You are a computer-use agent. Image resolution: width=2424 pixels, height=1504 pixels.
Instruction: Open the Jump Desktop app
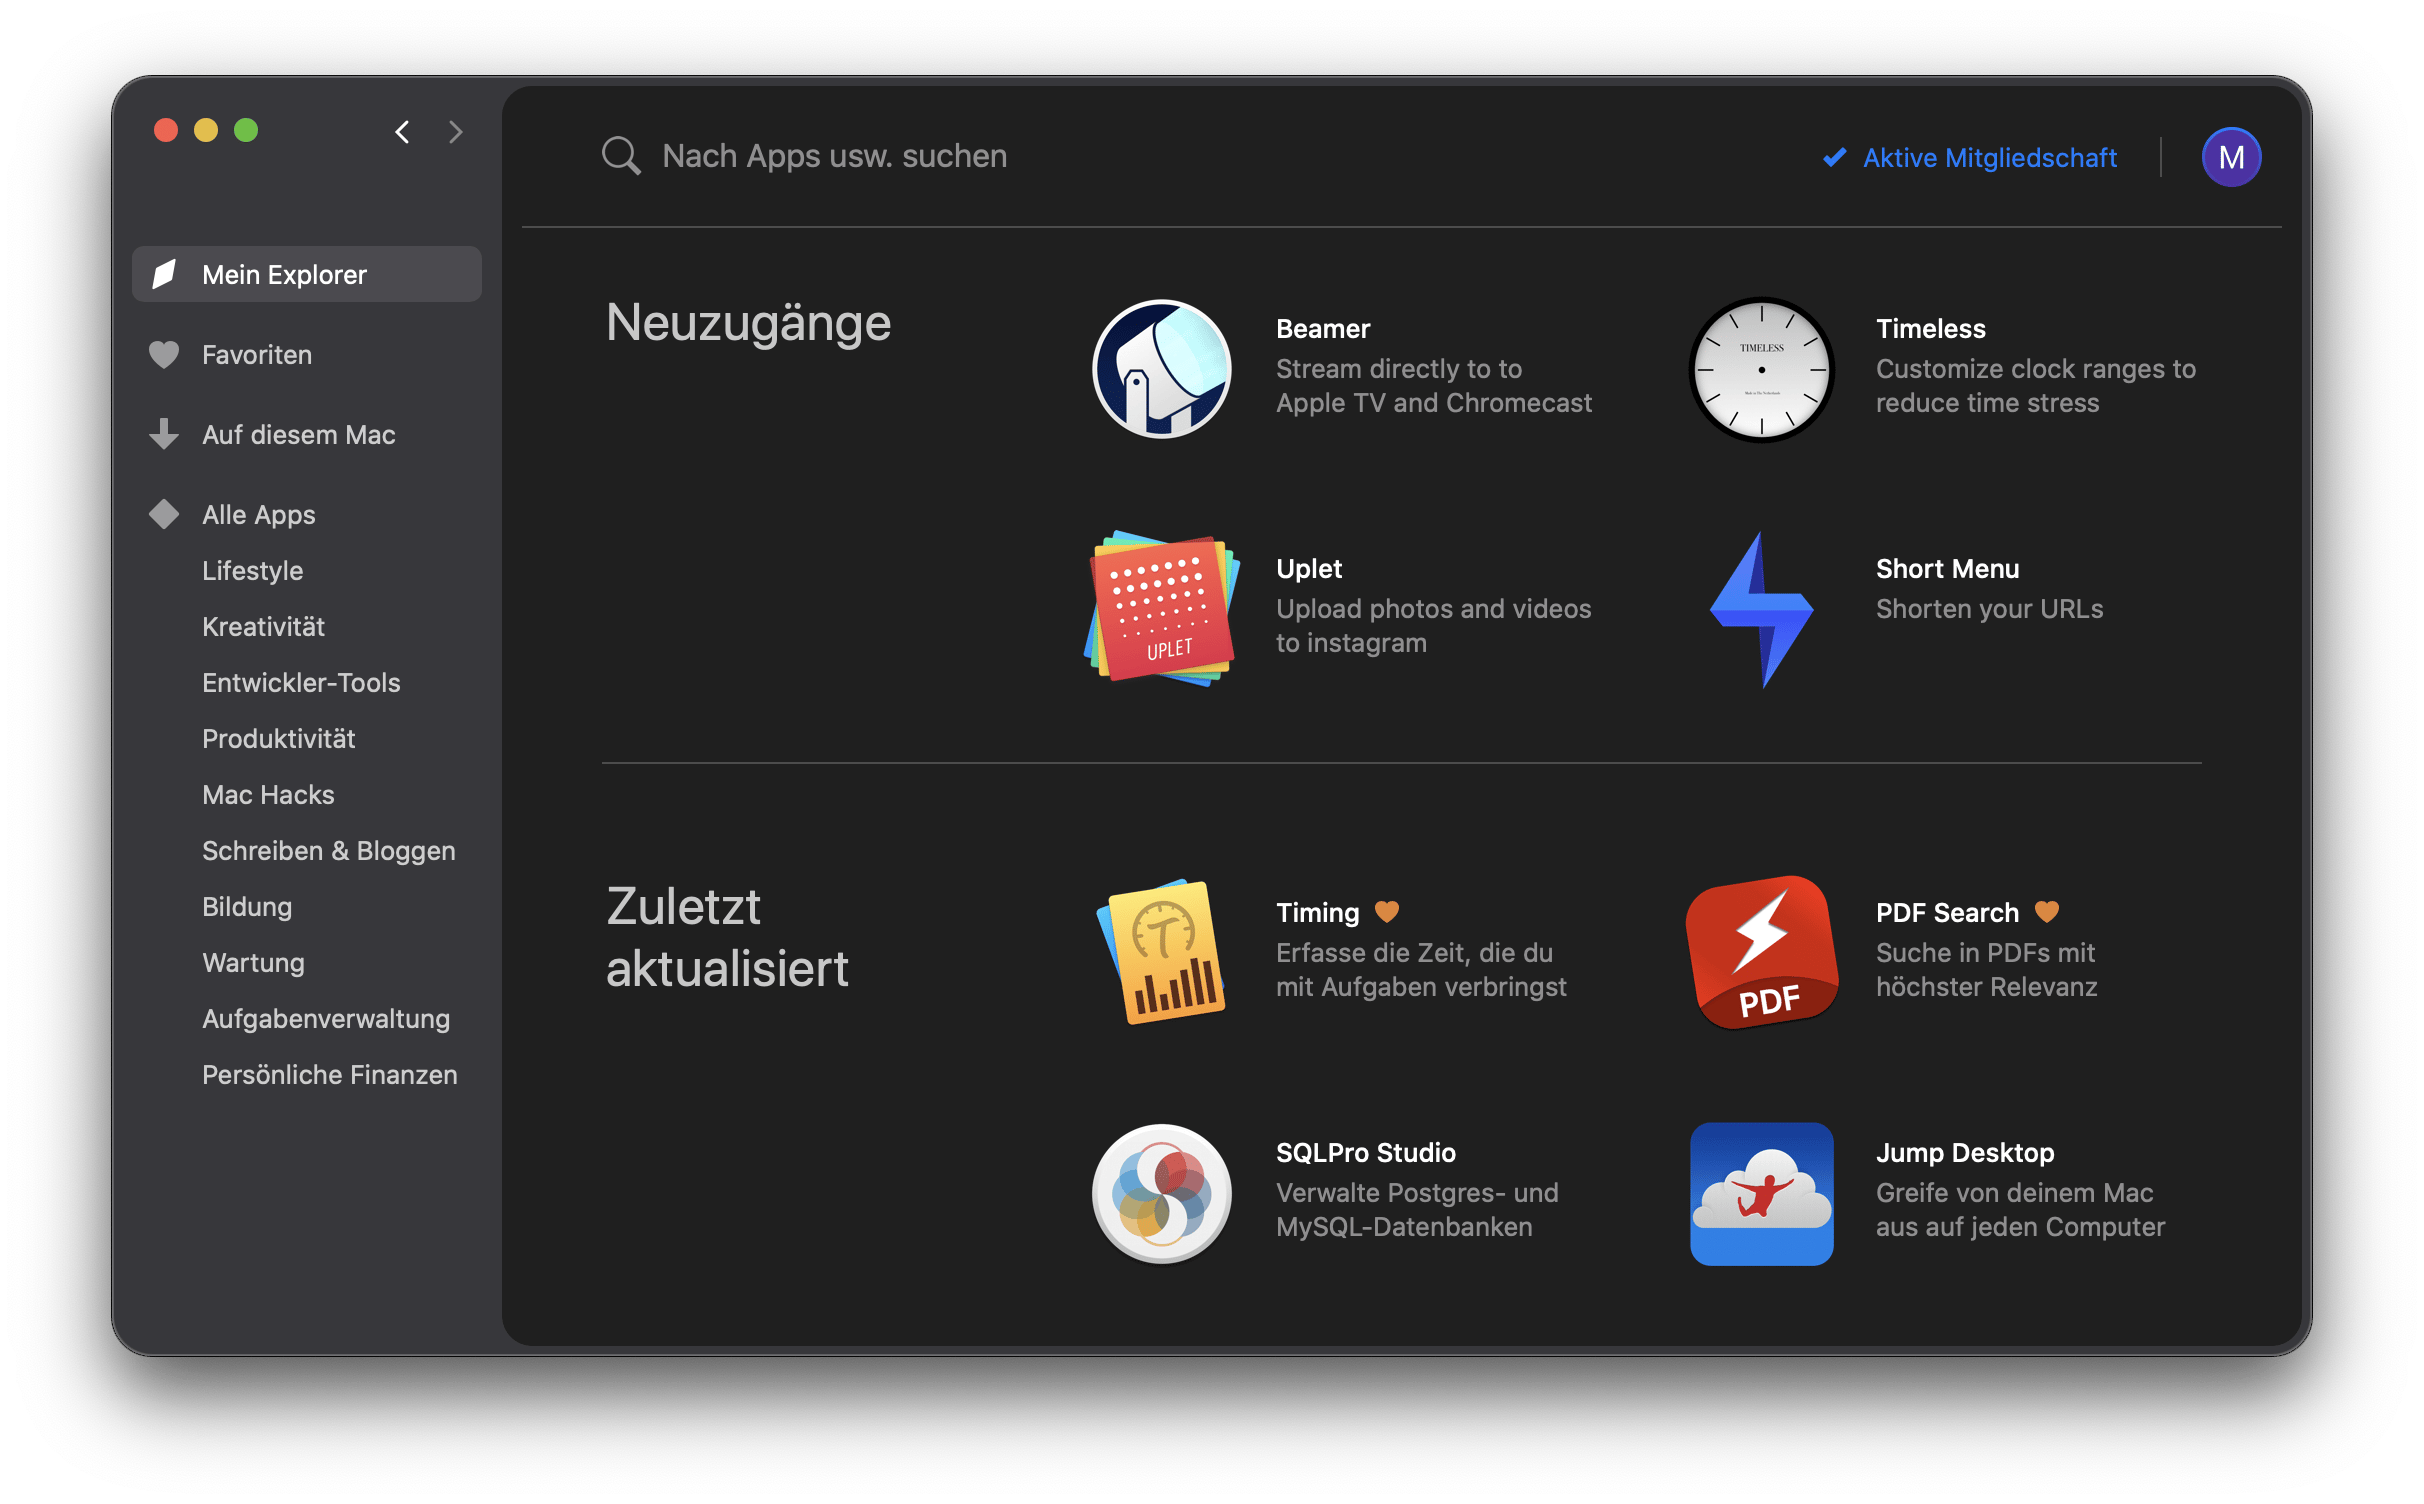coord(1759,1204)
